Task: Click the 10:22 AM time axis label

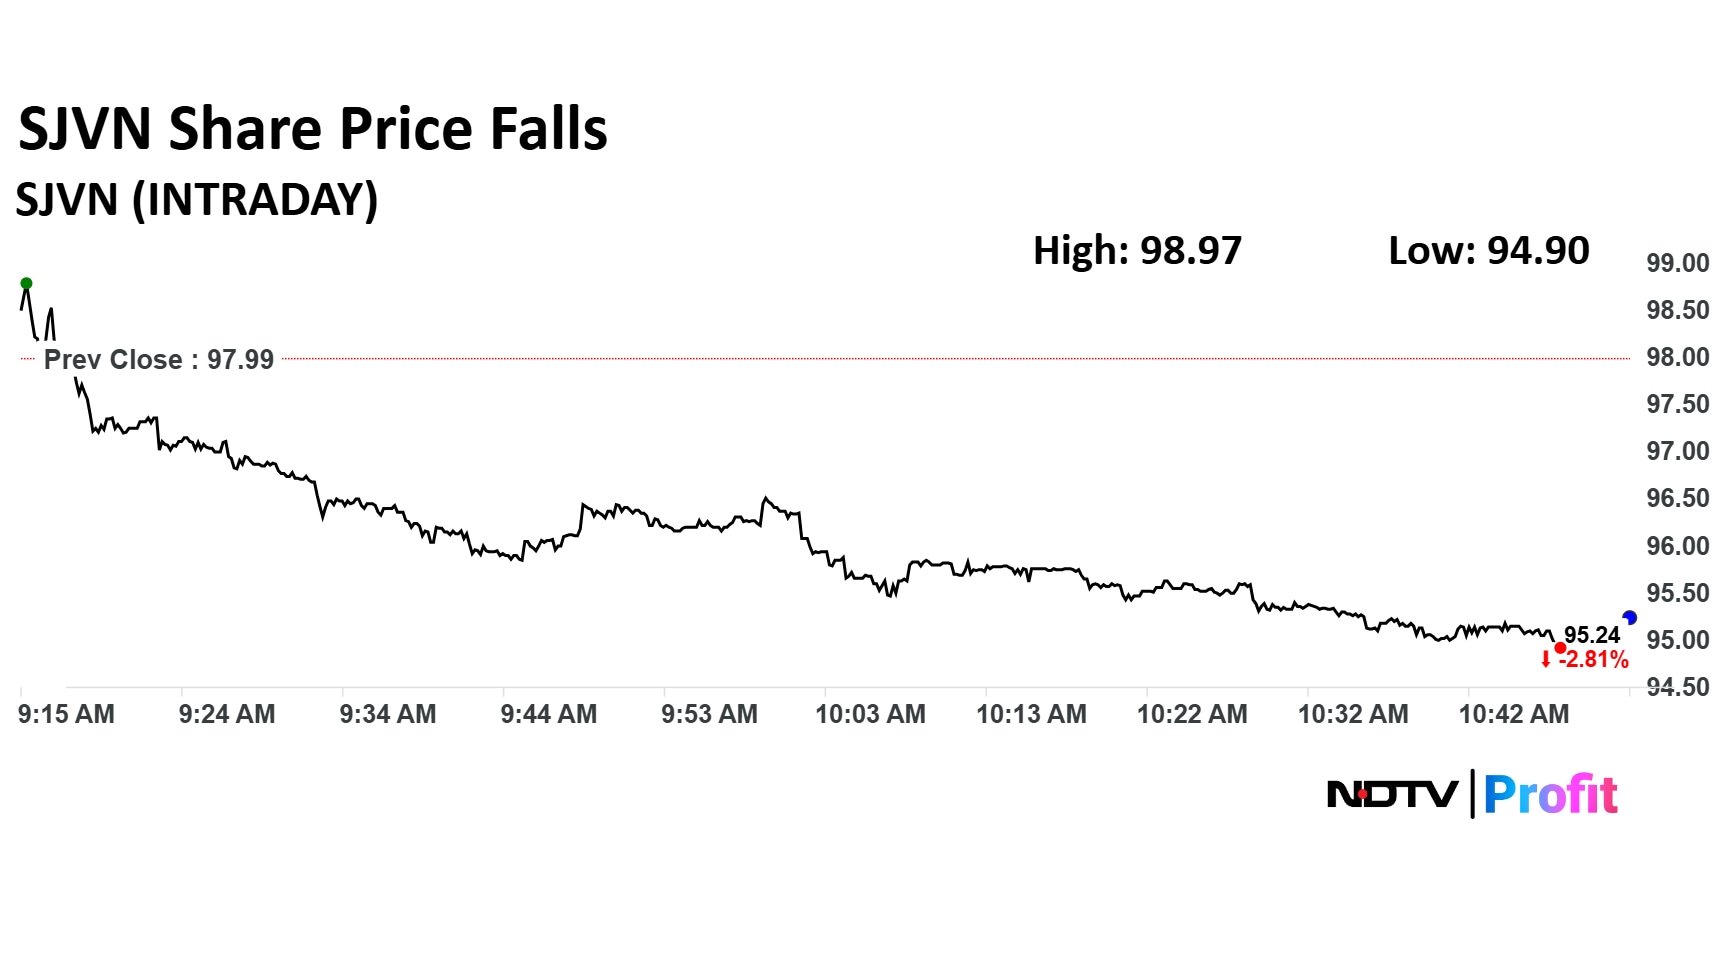Action: 1192,714
